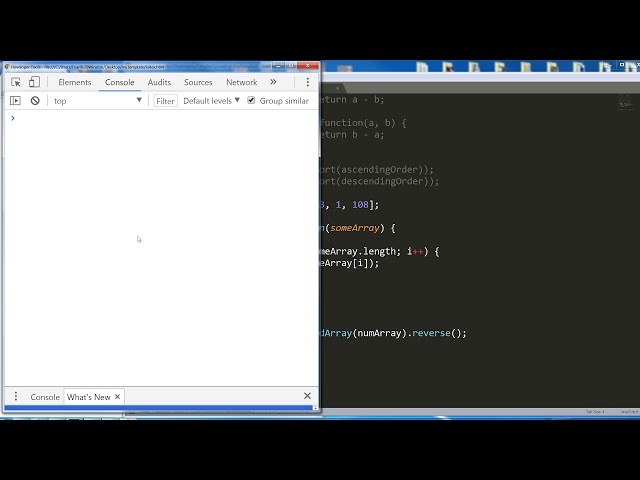This screenshot has height=480, width=640.
Task: Click ascendingOrder text in editor
Action: (382, 169)
